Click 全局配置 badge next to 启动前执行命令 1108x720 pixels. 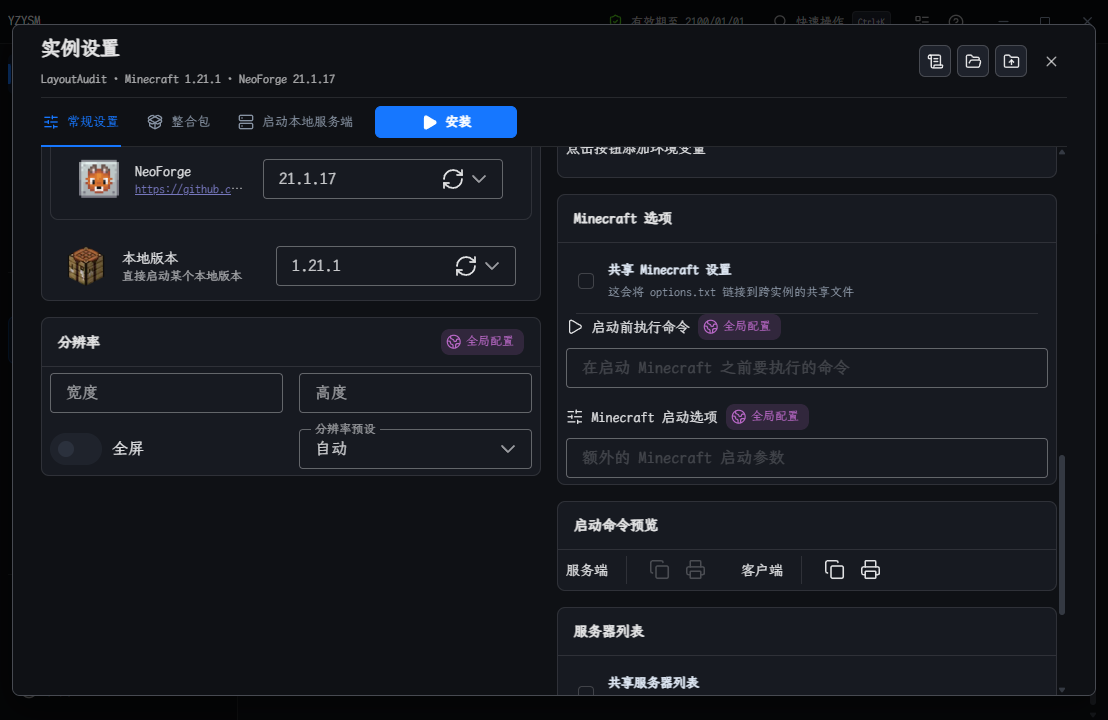point(739,327)
